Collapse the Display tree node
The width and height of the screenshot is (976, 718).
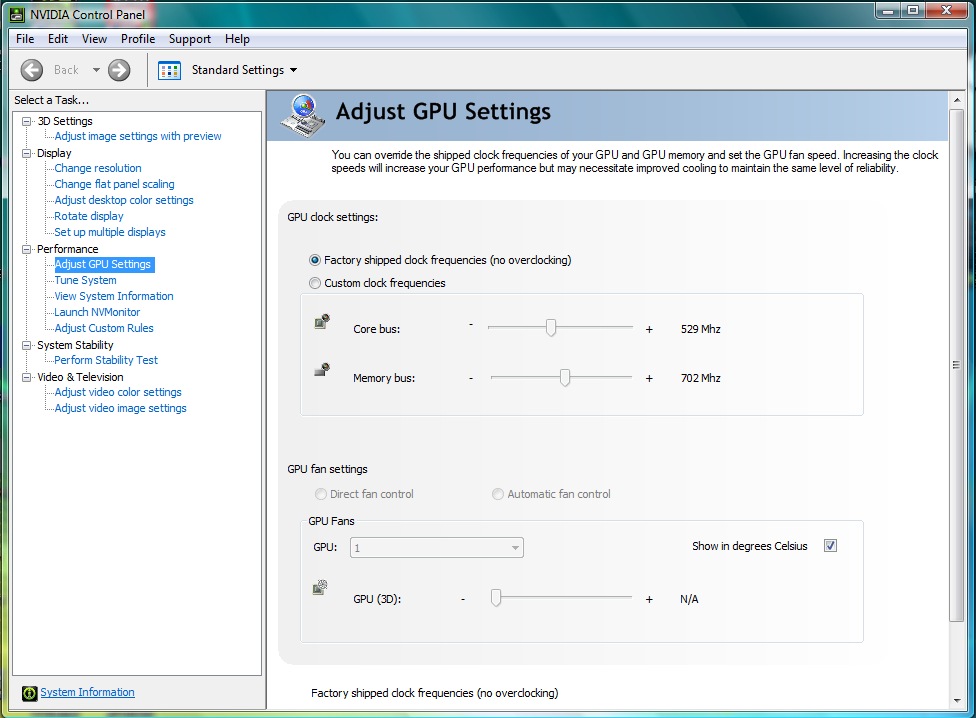click(x=26, y=153)
